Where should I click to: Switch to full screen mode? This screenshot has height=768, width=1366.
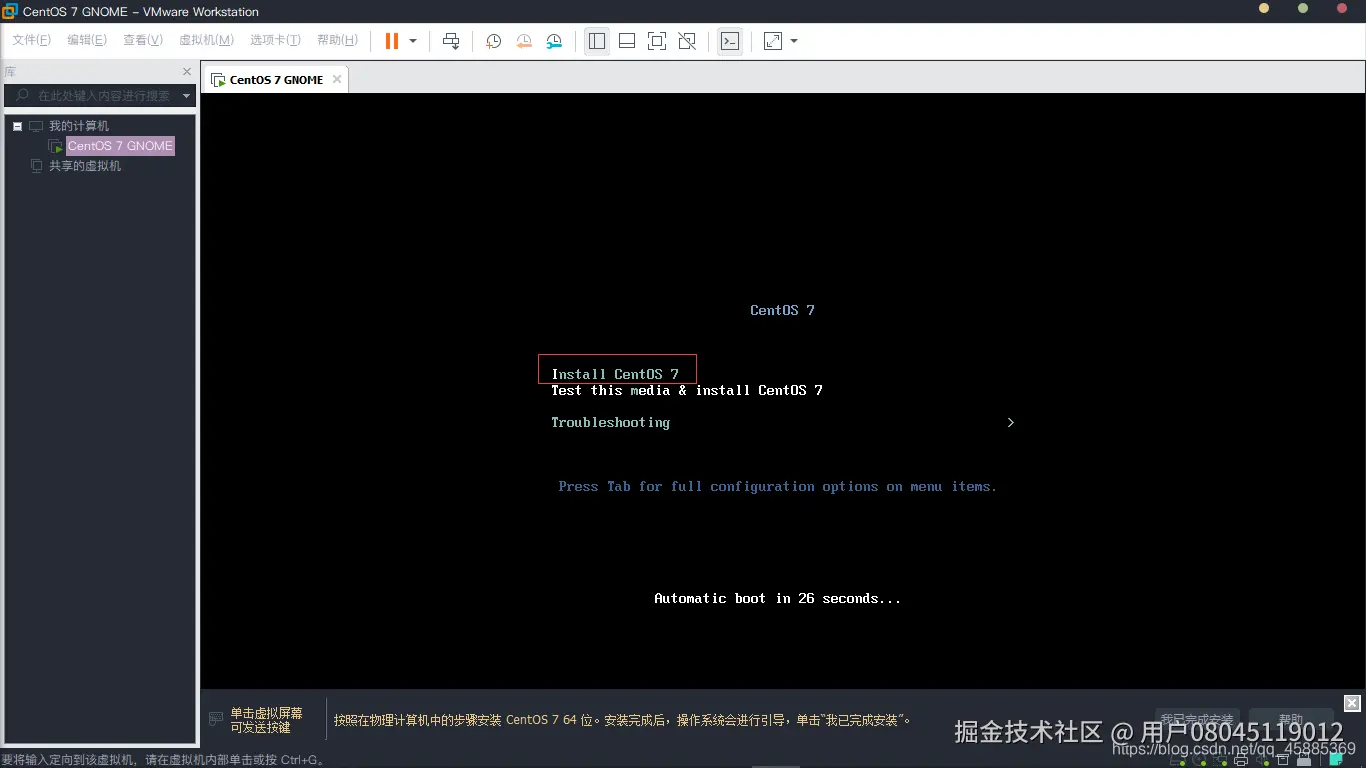(x=656, y=41)
